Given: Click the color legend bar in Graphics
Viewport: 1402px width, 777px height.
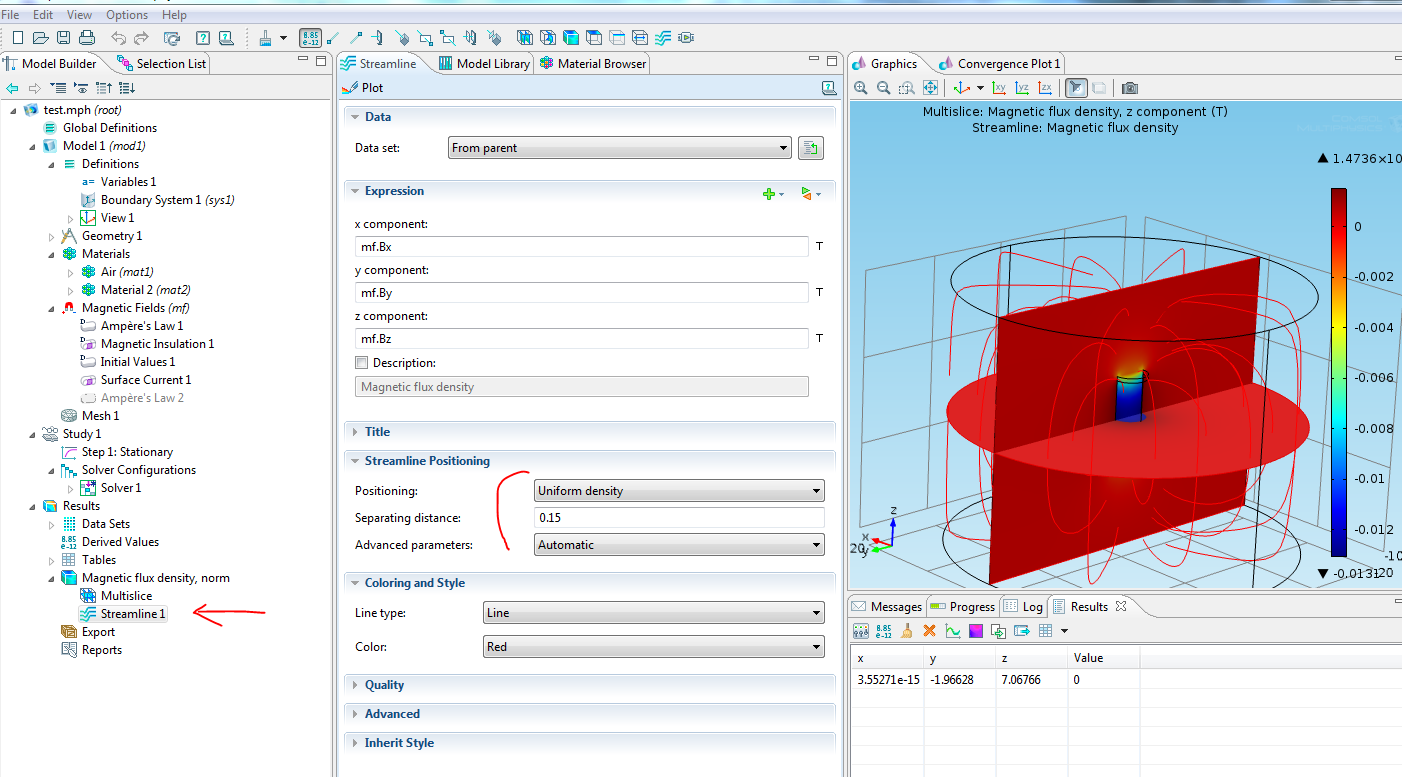Looking at the screenshot, I should tap(1338, 372).
